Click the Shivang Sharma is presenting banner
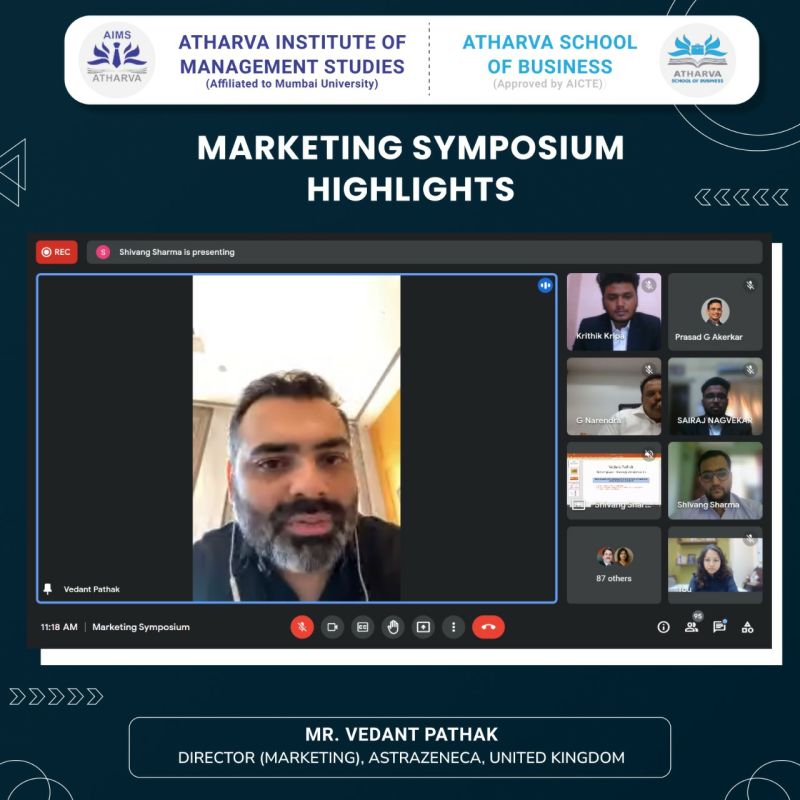This screenshot has width=800, height=800. [424, 252]
